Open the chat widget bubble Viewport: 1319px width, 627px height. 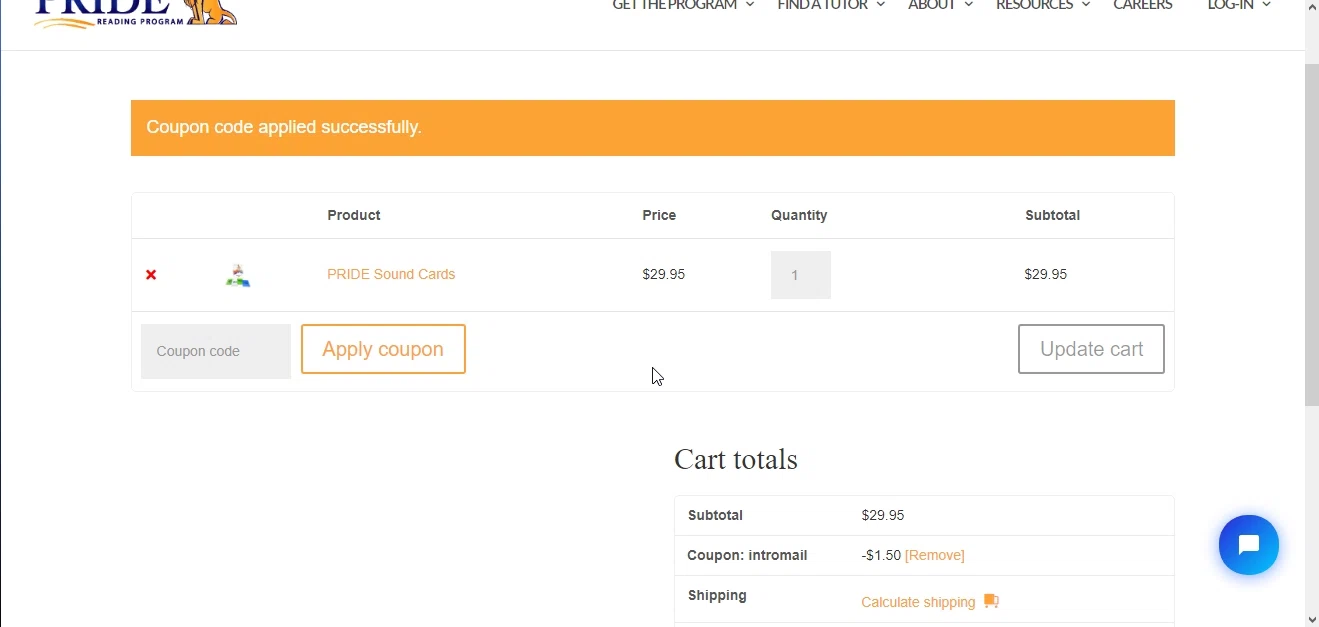(1249, 545)
